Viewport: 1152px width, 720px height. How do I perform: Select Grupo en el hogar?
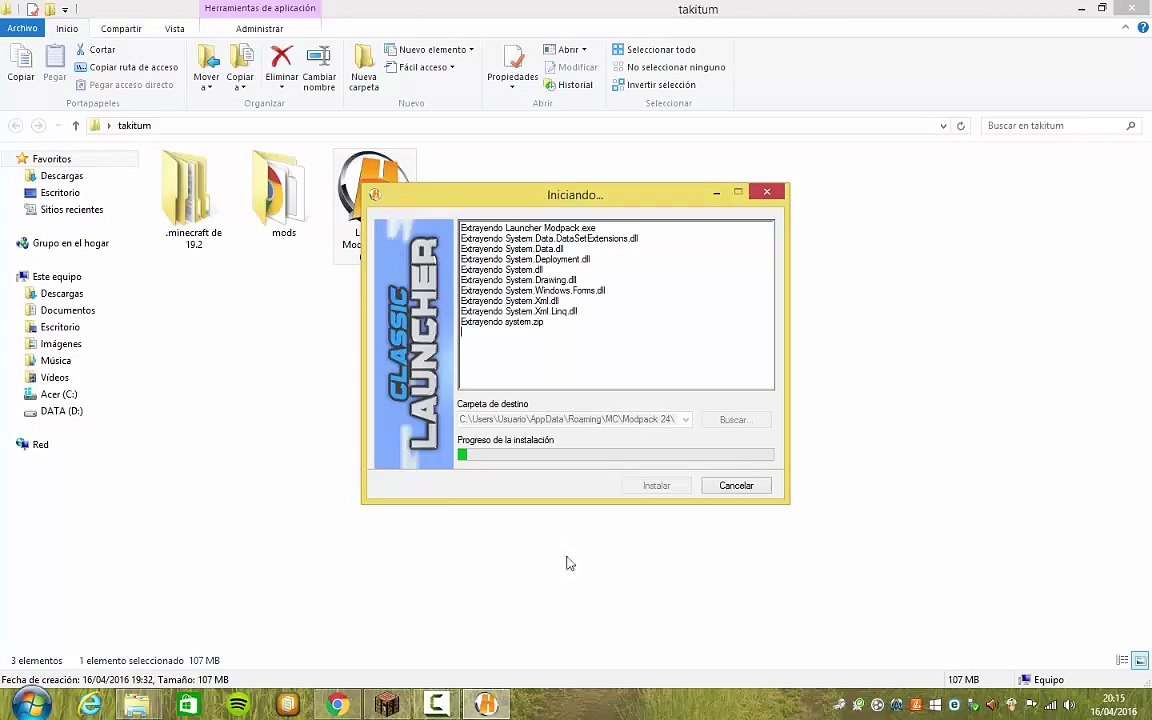(x=71, y=243)
